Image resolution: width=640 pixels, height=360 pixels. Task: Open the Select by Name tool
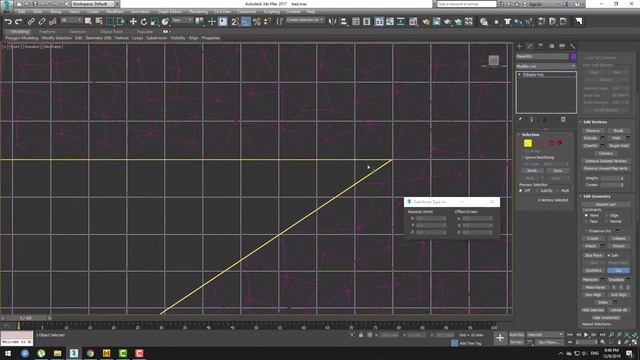[x=99, y=21]
